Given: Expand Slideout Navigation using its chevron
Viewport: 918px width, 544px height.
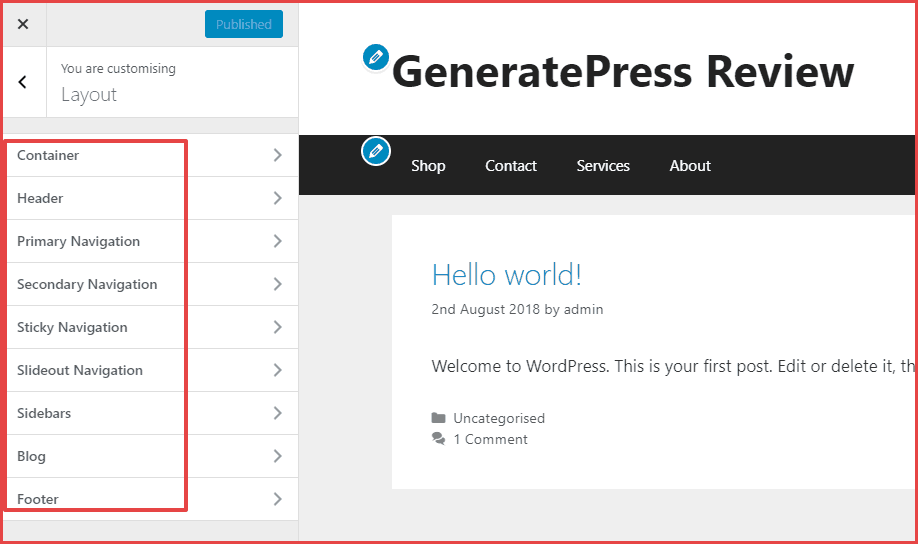Looking at the screenshot, I should [278, 370].
